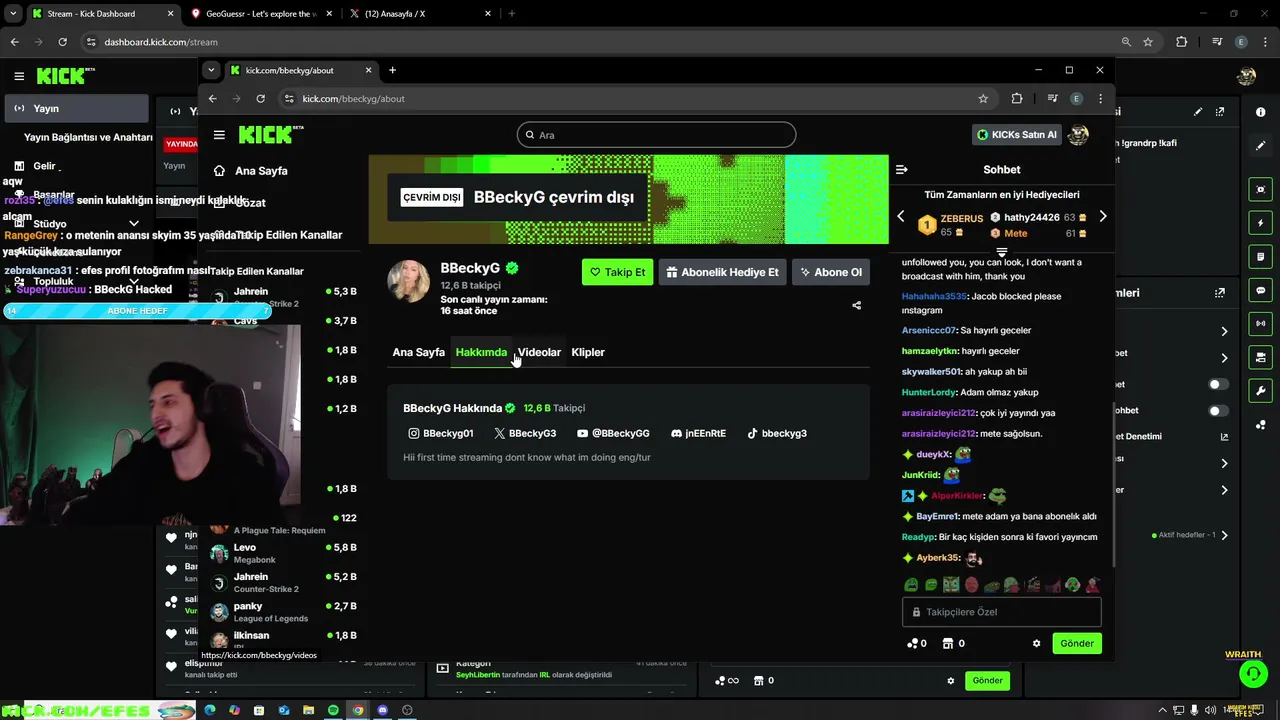Open the TikTok link bbeckyg3
Viewport: 1280px width, 720px height.
(x=777, y=433)
